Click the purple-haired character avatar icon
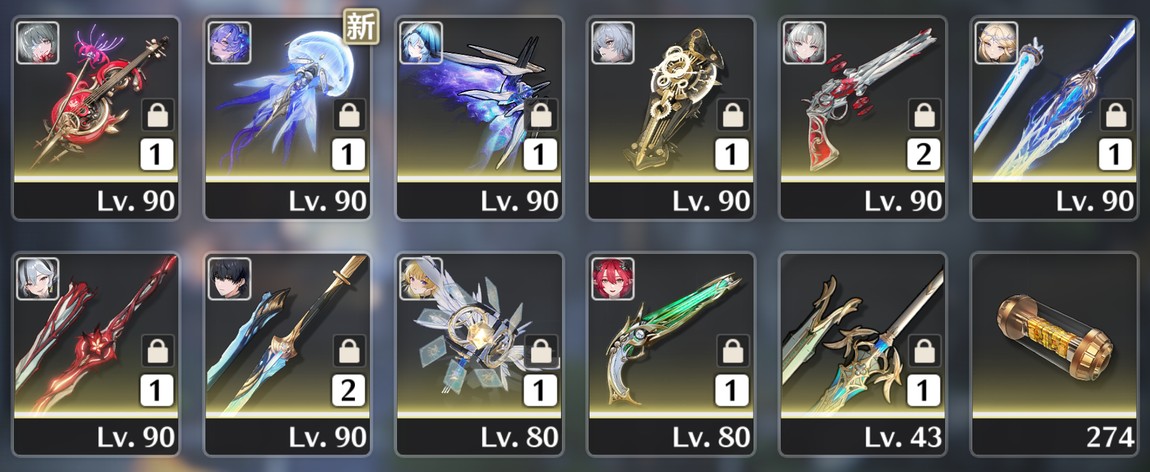This screenshot has width=1150, height=472. 230,43
